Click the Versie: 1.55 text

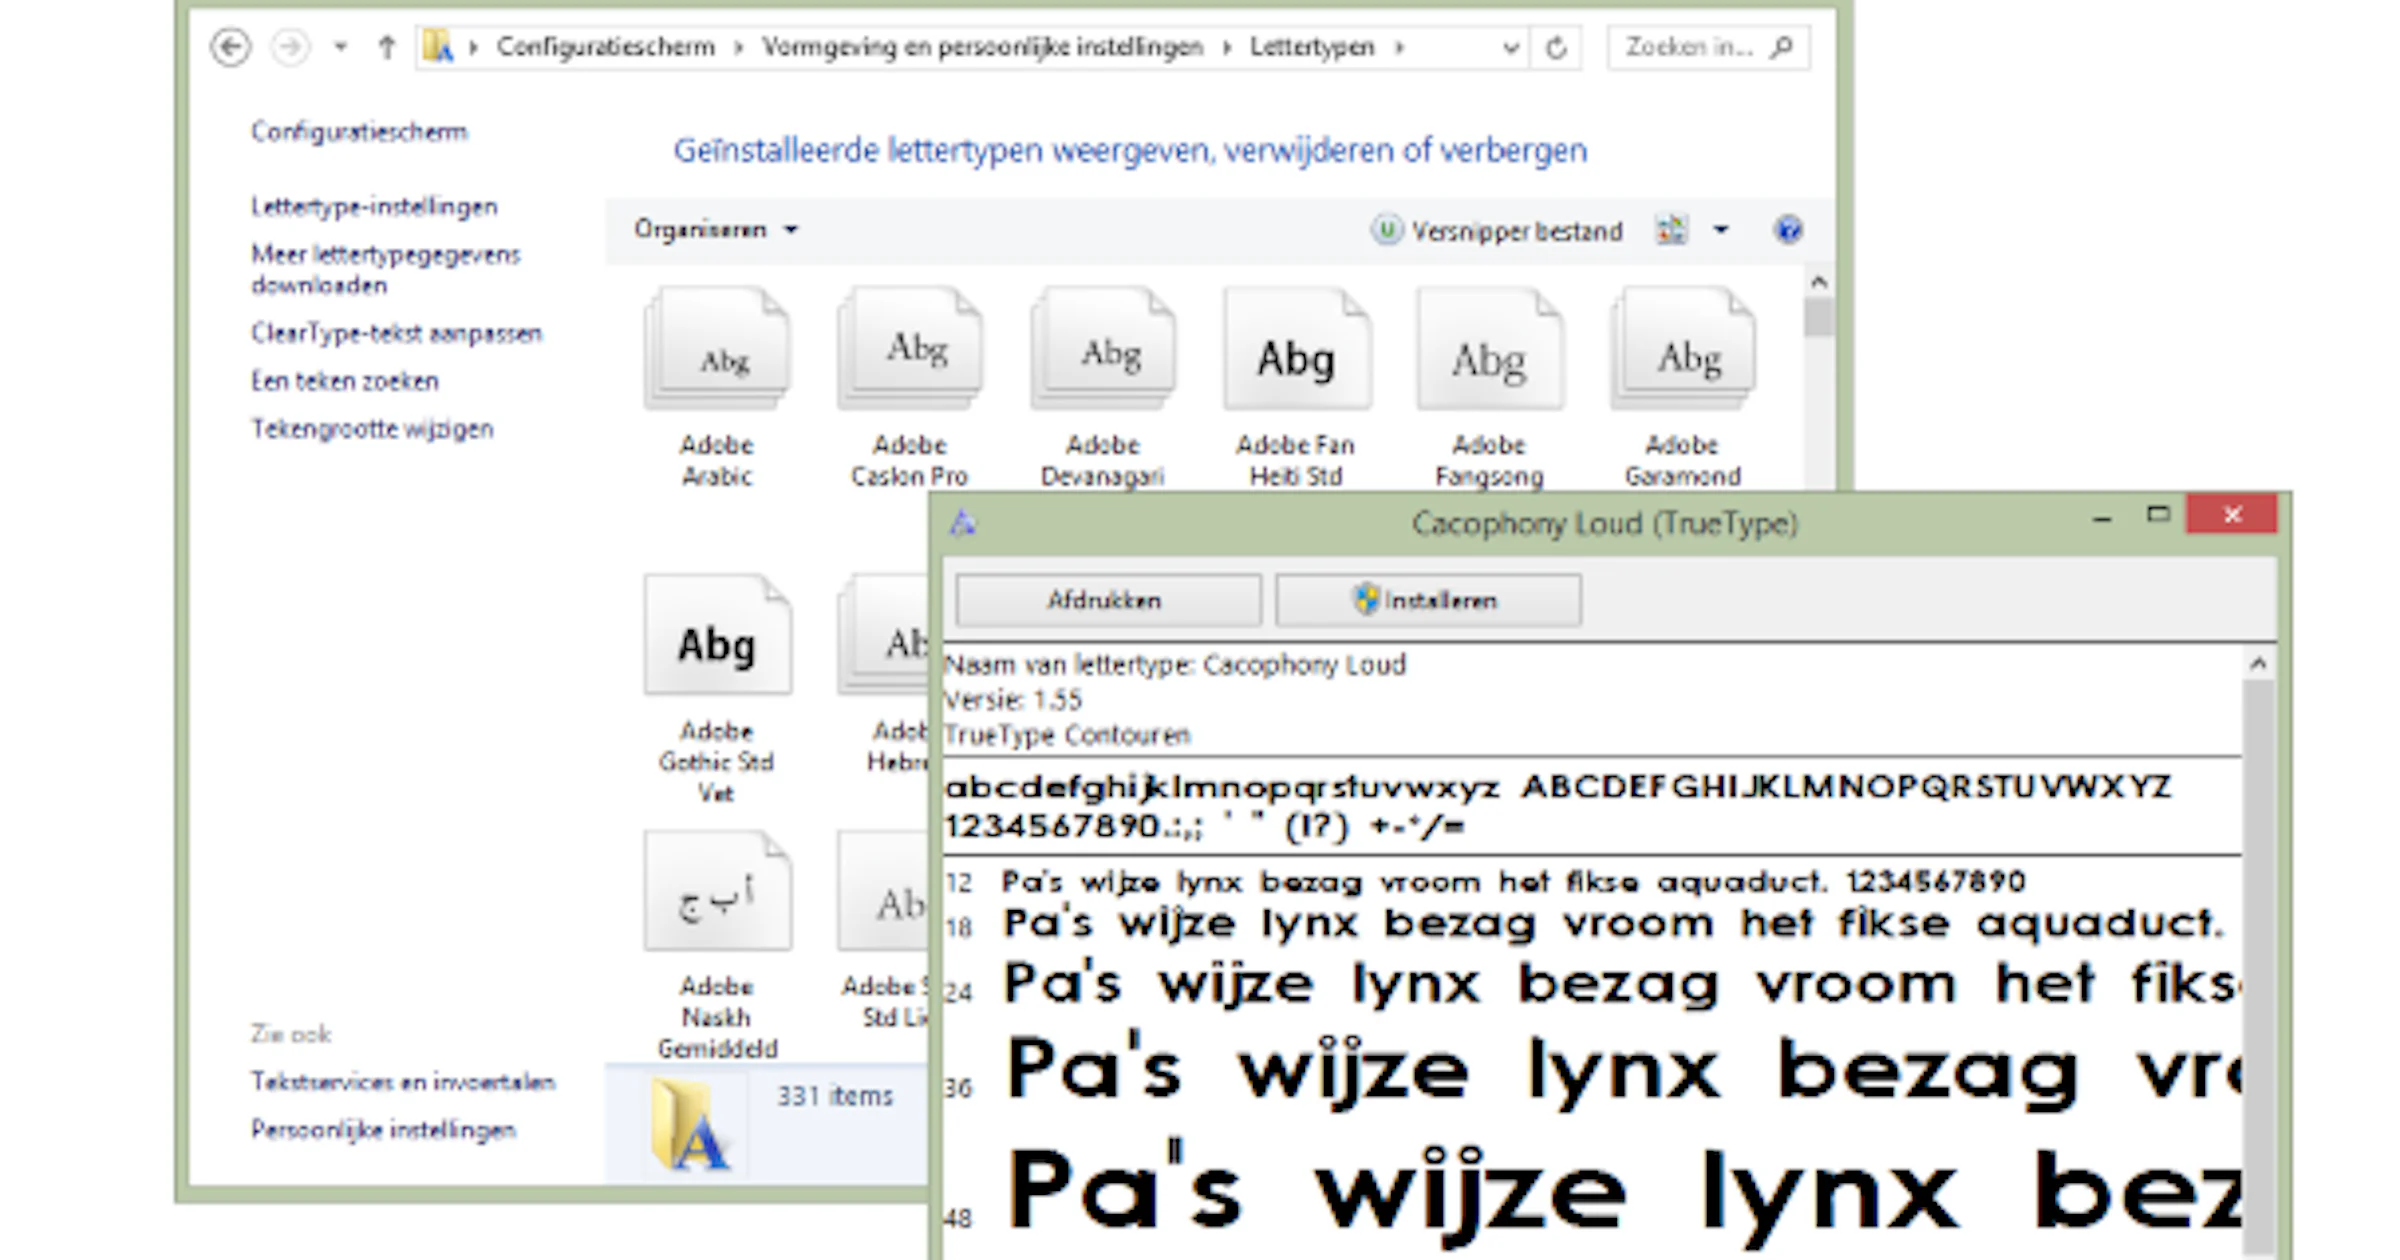point(1012,700)
